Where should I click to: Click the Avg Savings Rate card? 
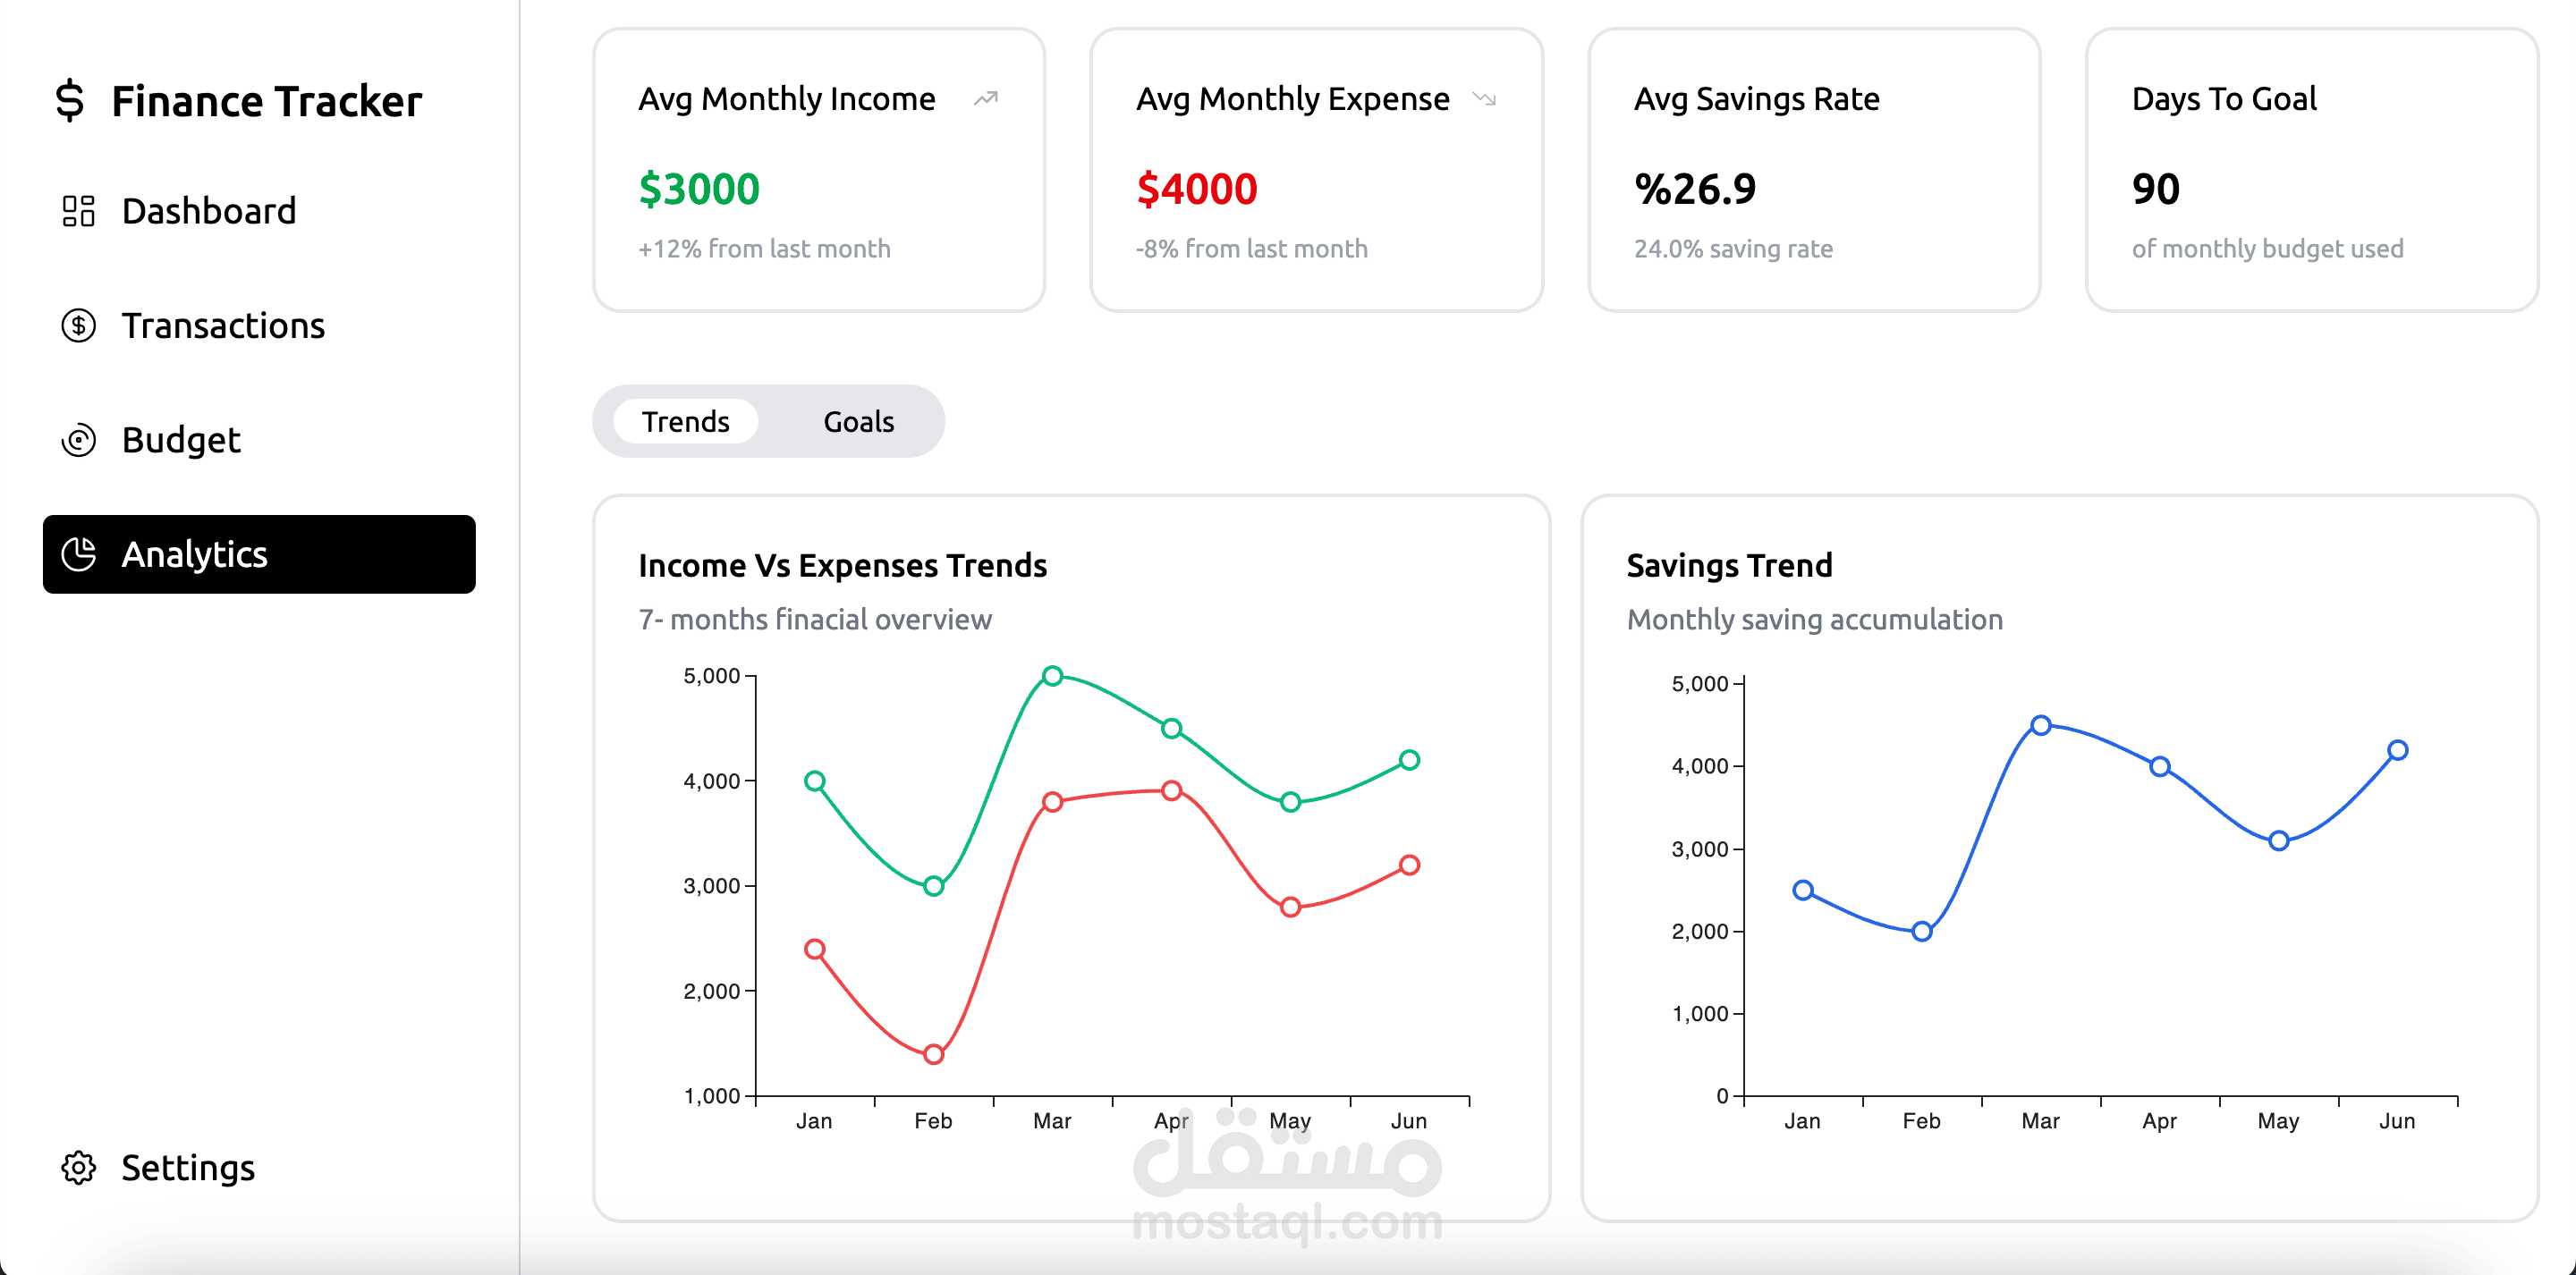point(1814,170)
